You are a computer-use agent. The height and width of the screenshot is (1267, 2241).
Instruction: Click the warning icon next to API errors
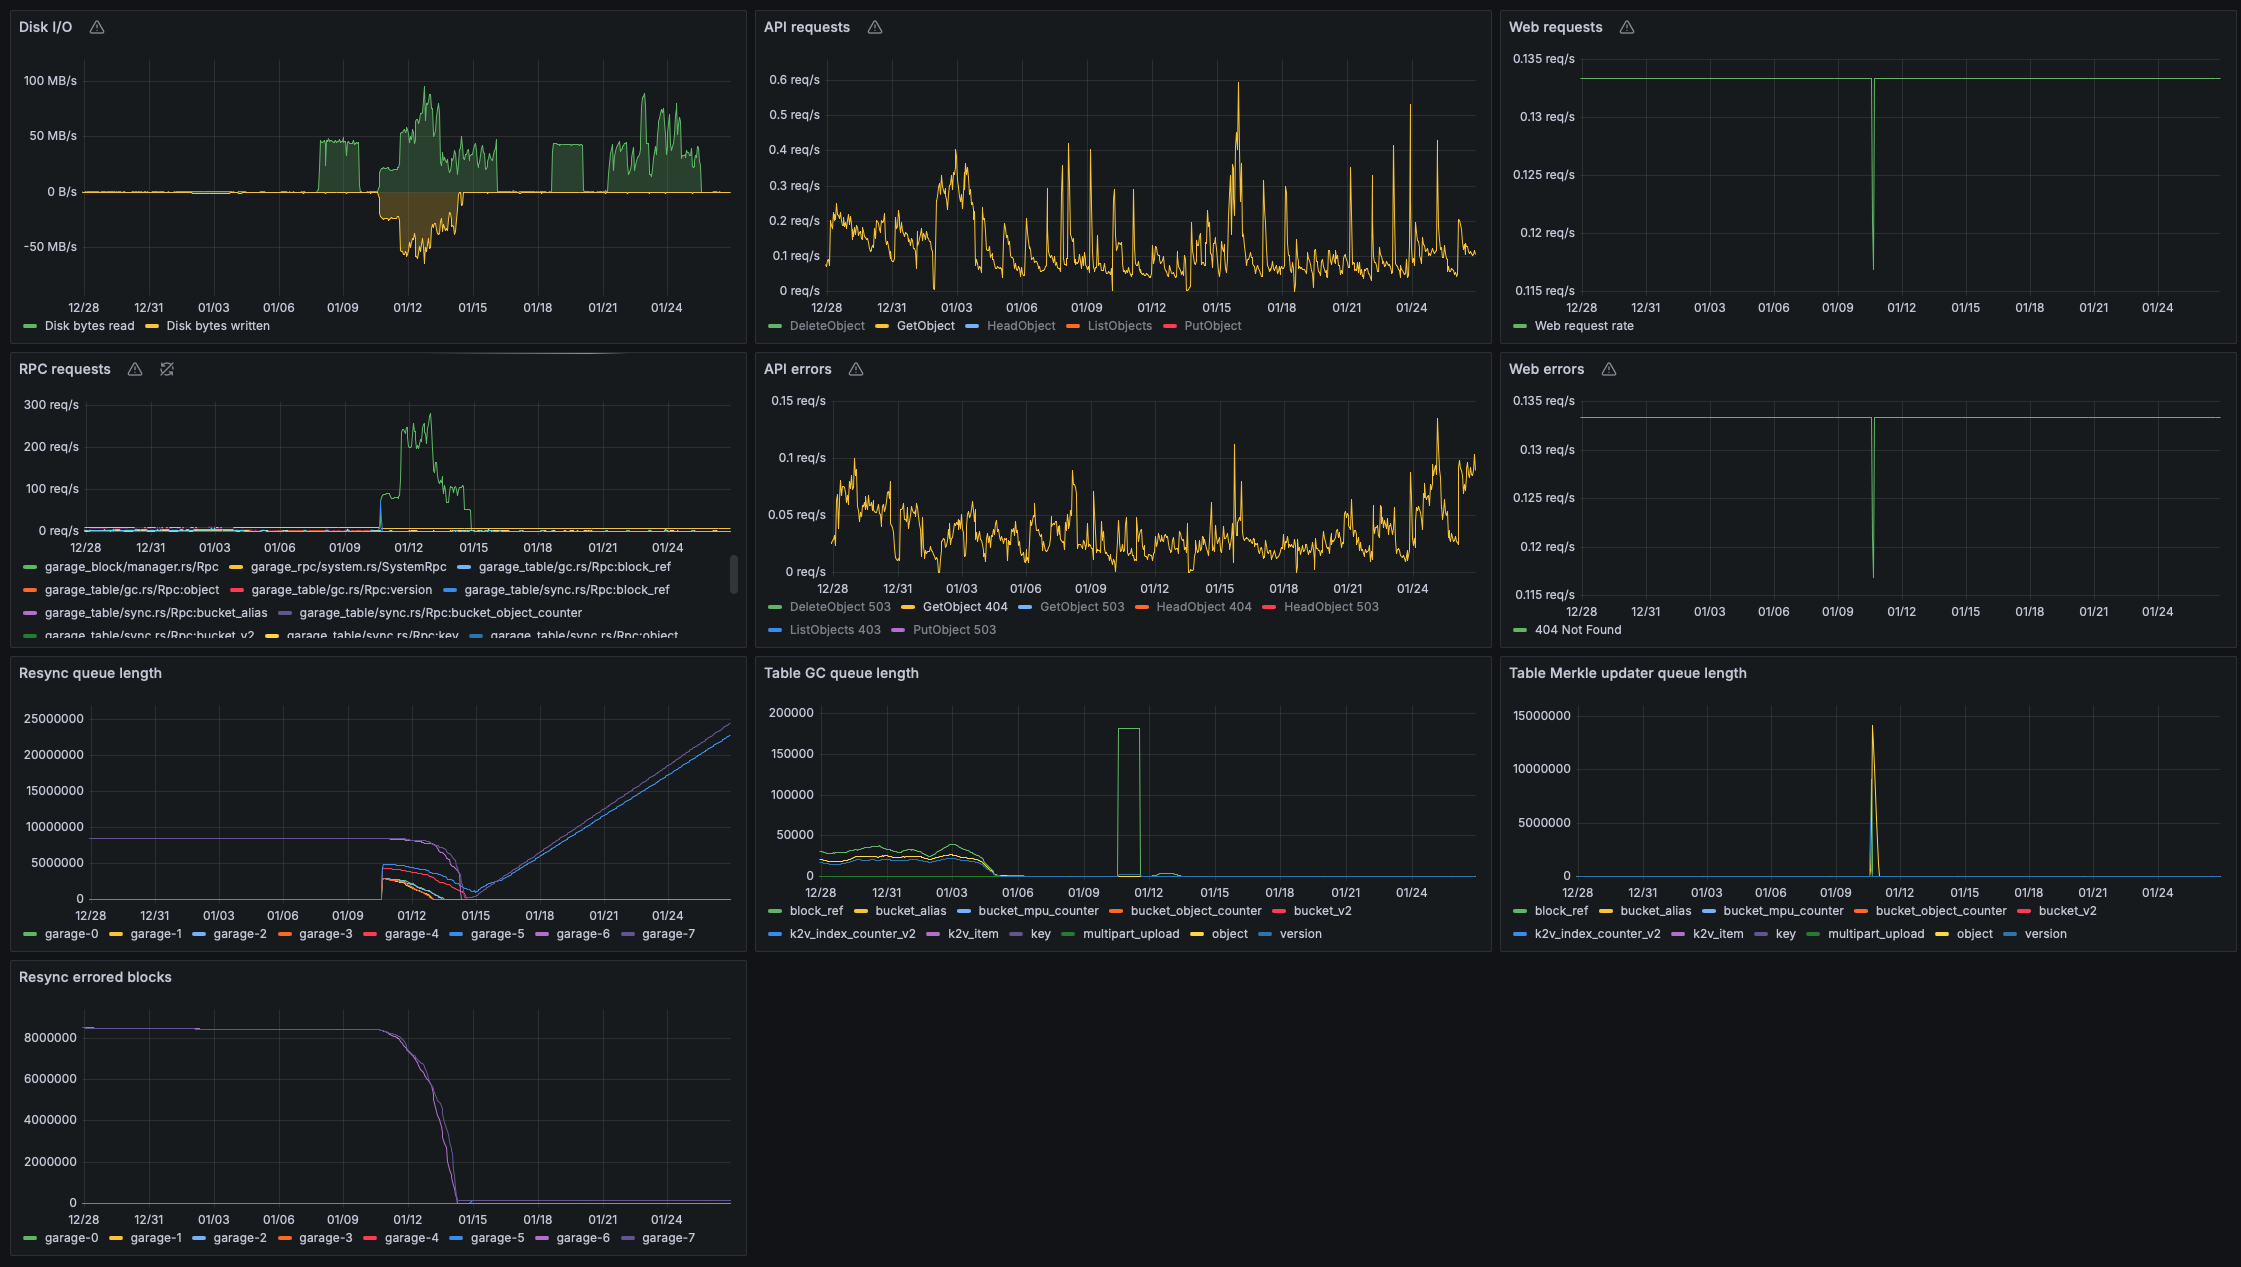856,369
